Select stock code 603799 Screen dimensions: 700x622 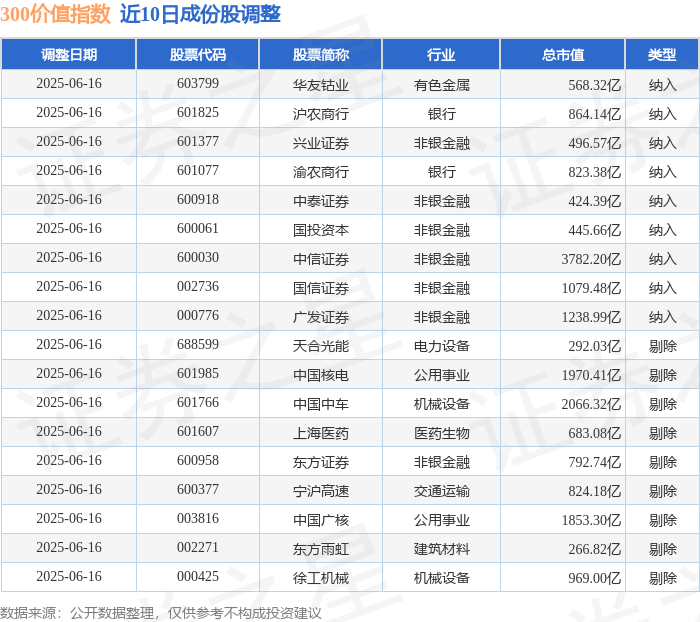(198, 83)
